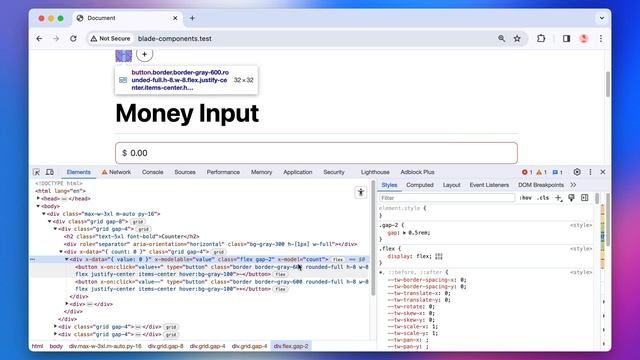
Task: Collapse the div max-w-3xl m-auto py-16 node
Action: click(x=44, y=214)
